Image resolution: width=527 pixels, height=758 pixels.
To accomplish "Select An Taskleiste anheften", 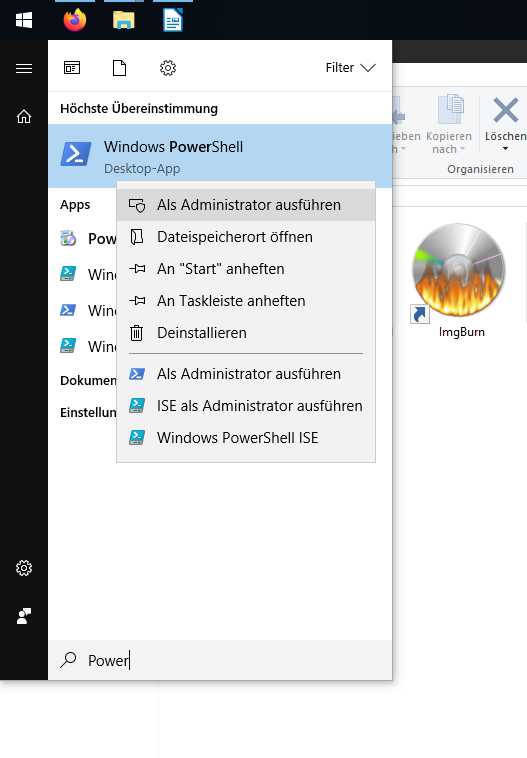I will pyautogui.click(x=246, y=301).
